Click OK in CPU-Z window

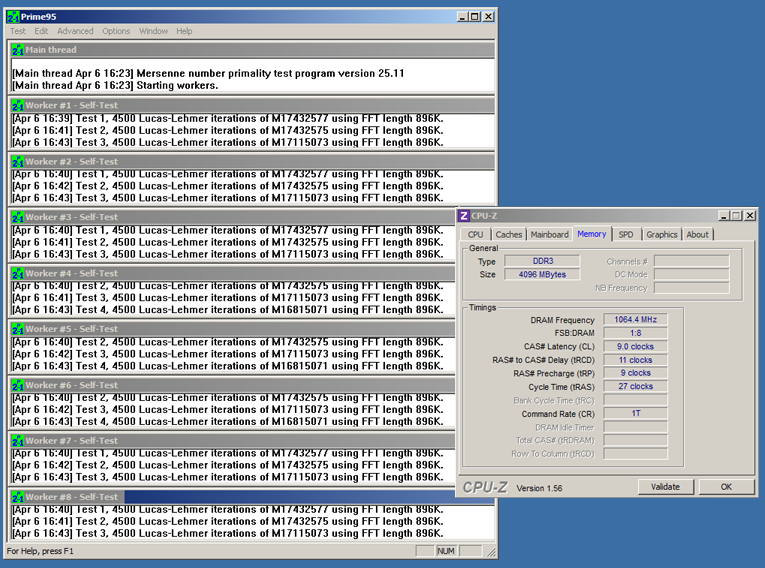(x=726, y=487)
